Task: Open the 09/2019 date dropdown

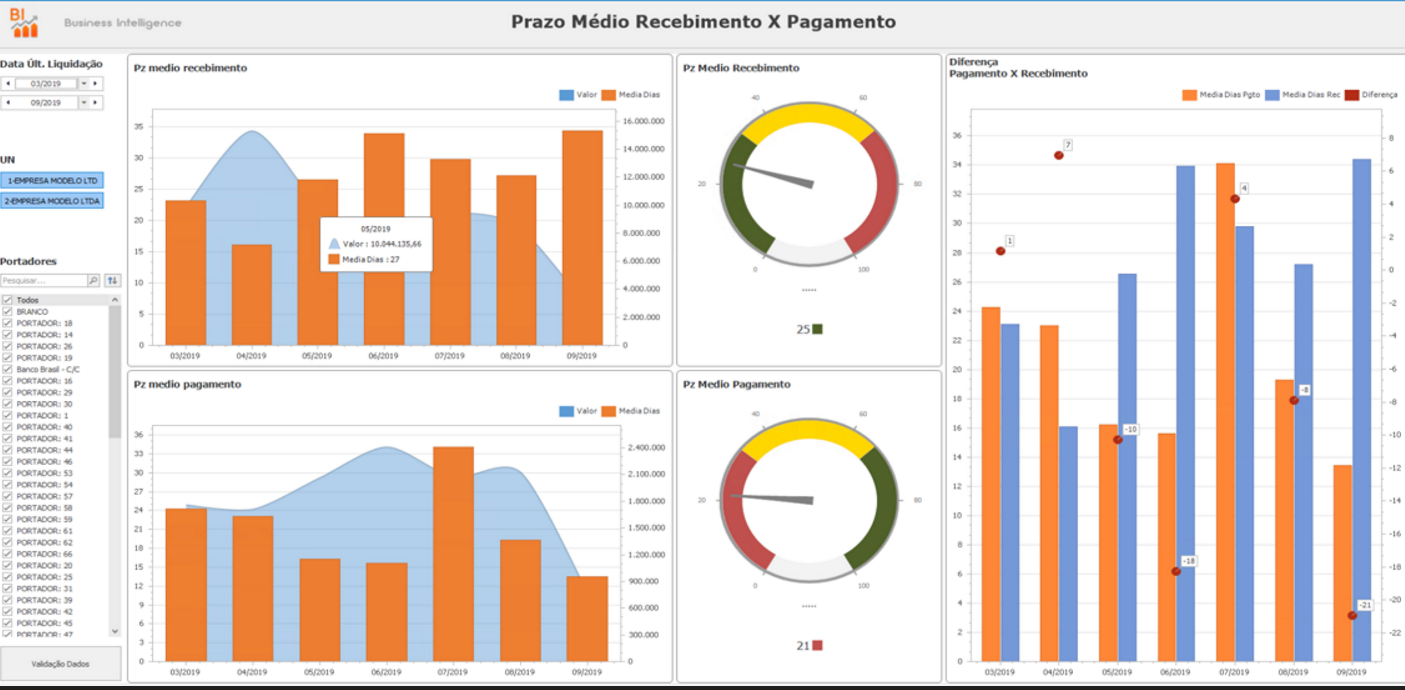Action: tap(84, 102)
